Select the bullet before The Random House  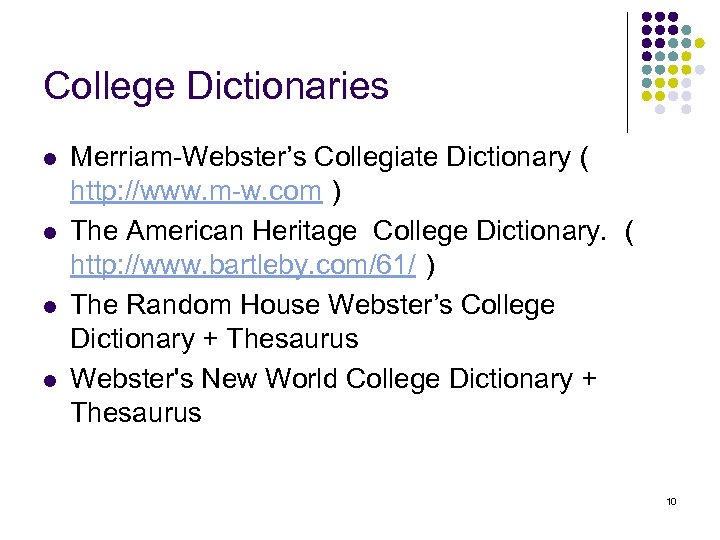click(x=50, y=307)
